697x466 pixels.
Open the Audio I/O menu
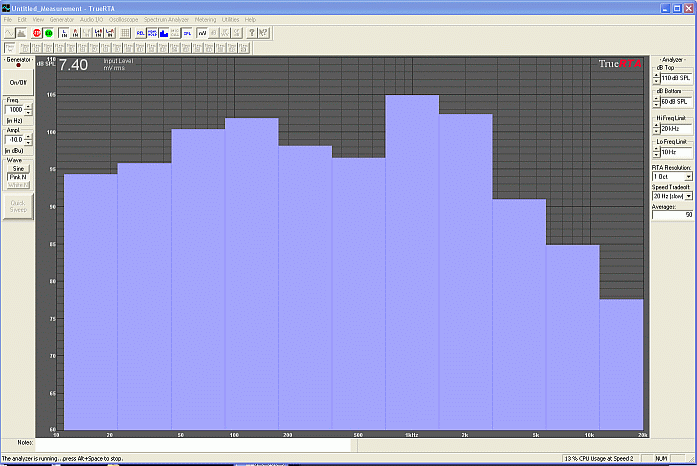pyautogui.click(x=89, y=19)
